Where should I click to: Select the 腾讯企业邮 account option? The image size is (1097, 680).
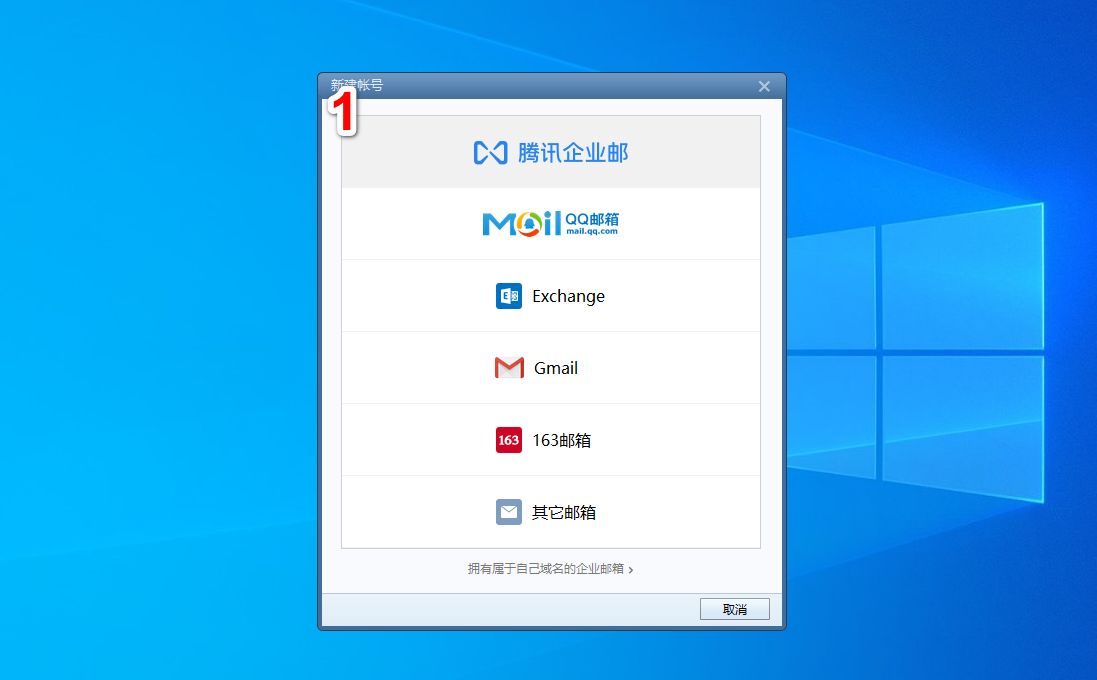click(x=551, y=152)
